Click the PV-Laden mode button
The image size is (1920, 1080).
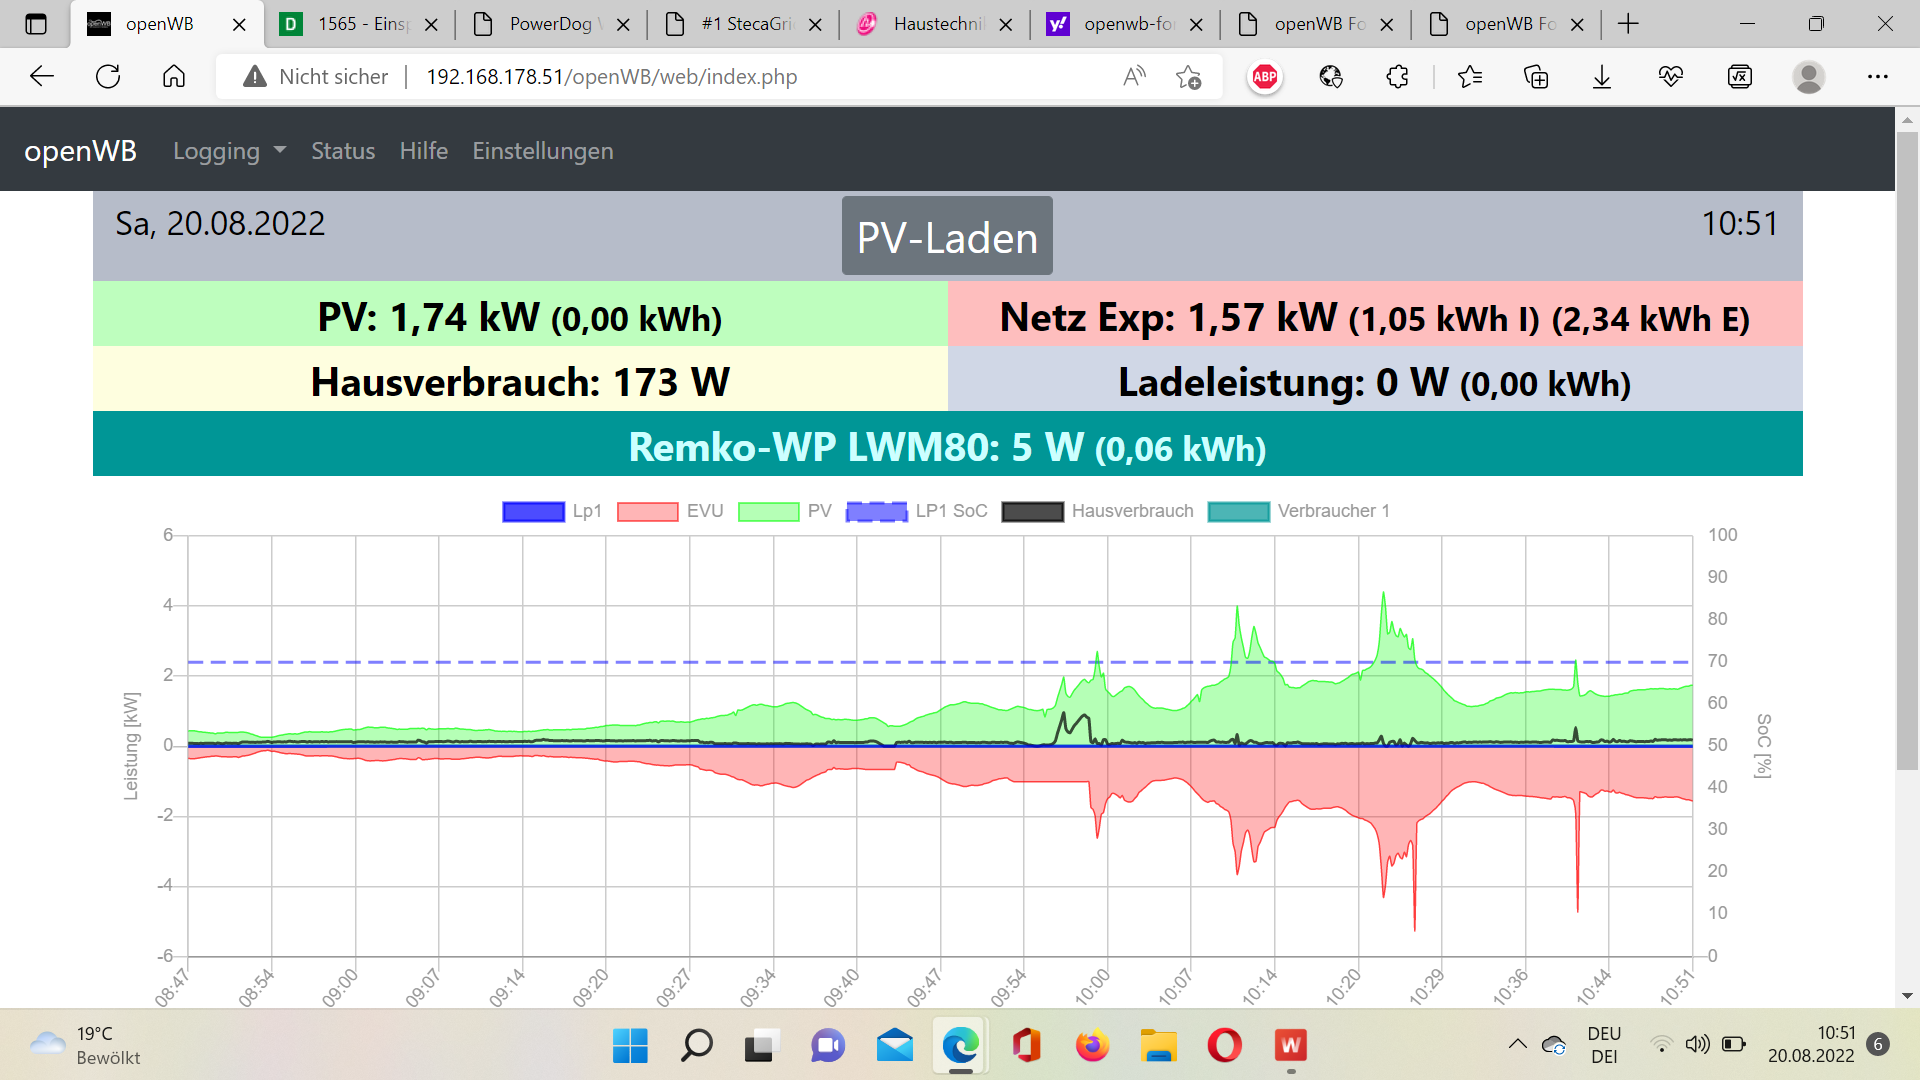point(946,237)
